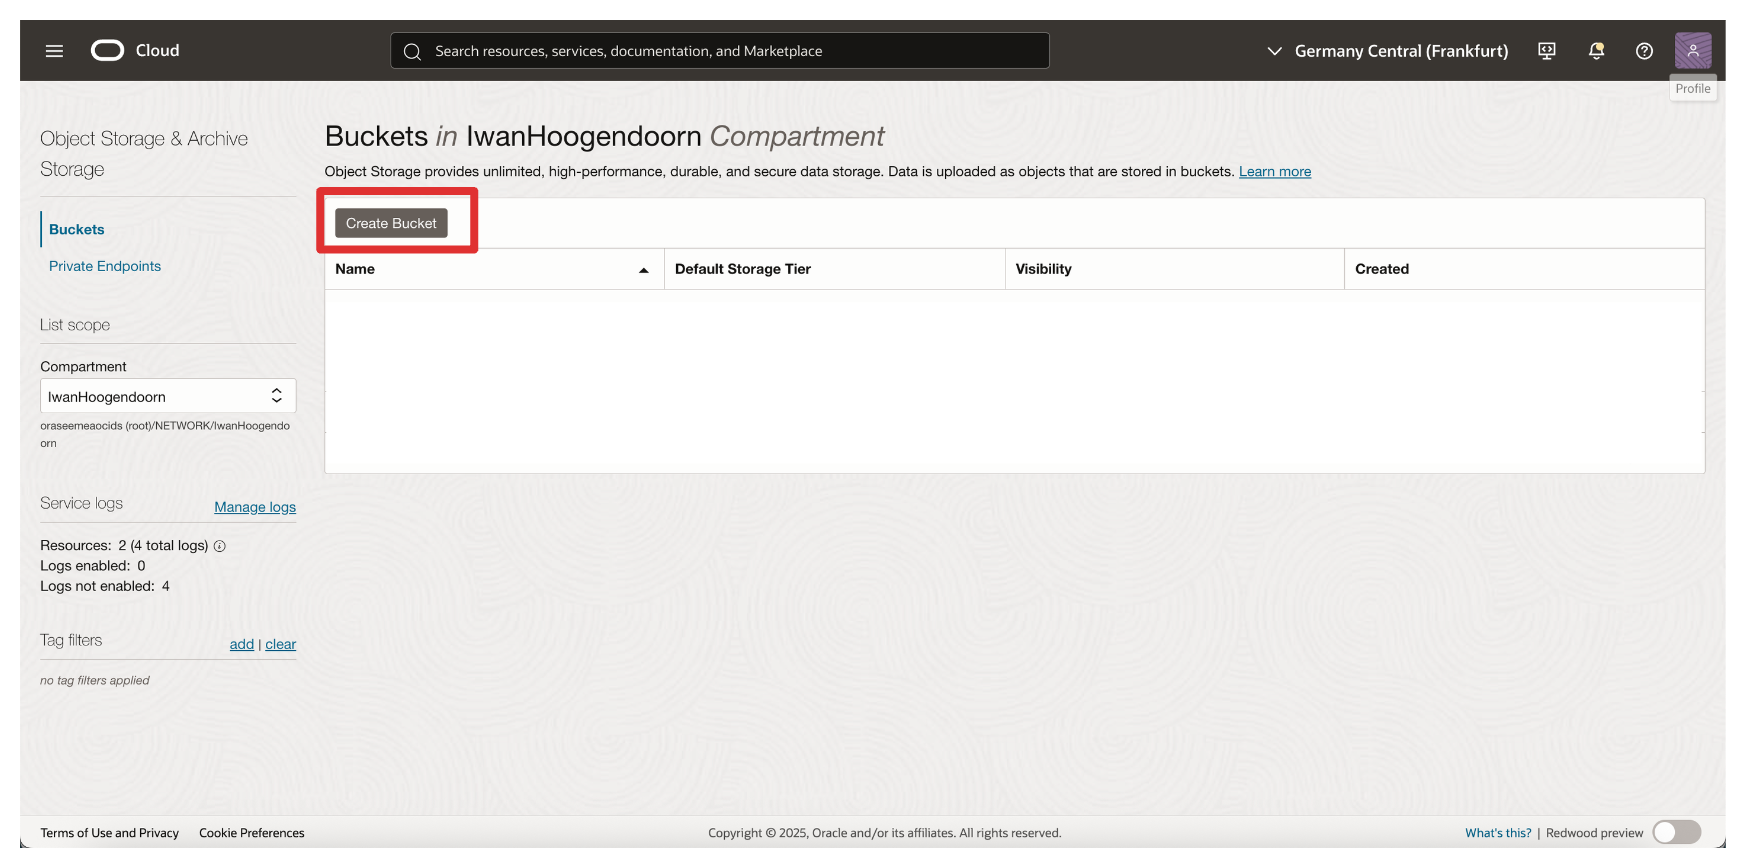Click the info icon beside total logs

[x=220, y=546]
